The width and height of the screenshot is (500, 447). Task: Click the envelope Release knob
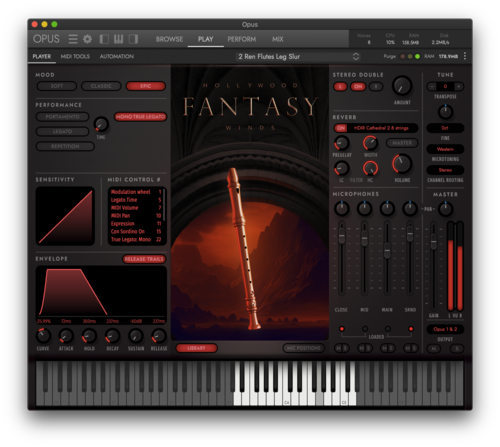click(x=159, y=336)
